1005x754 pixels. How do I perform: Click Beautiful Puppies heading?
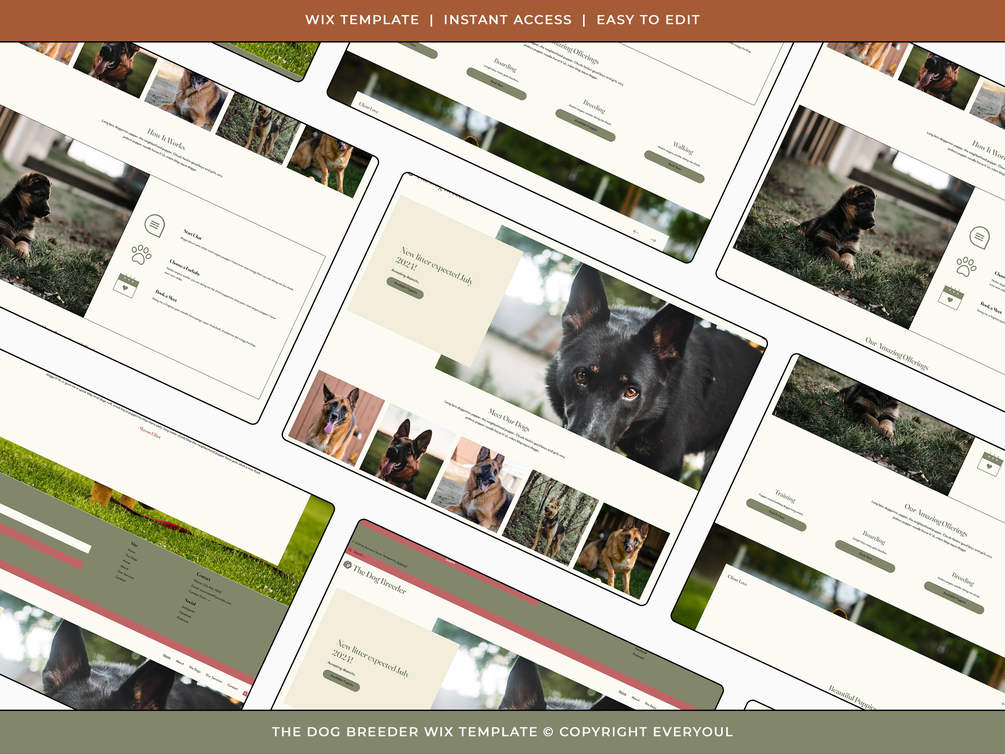pos(851,698)
